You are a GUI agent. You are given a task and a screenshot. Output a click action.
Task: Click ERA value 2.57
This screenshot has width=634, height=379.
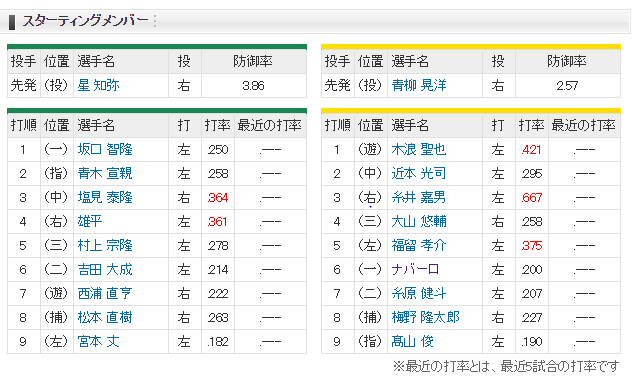(567, 86)
